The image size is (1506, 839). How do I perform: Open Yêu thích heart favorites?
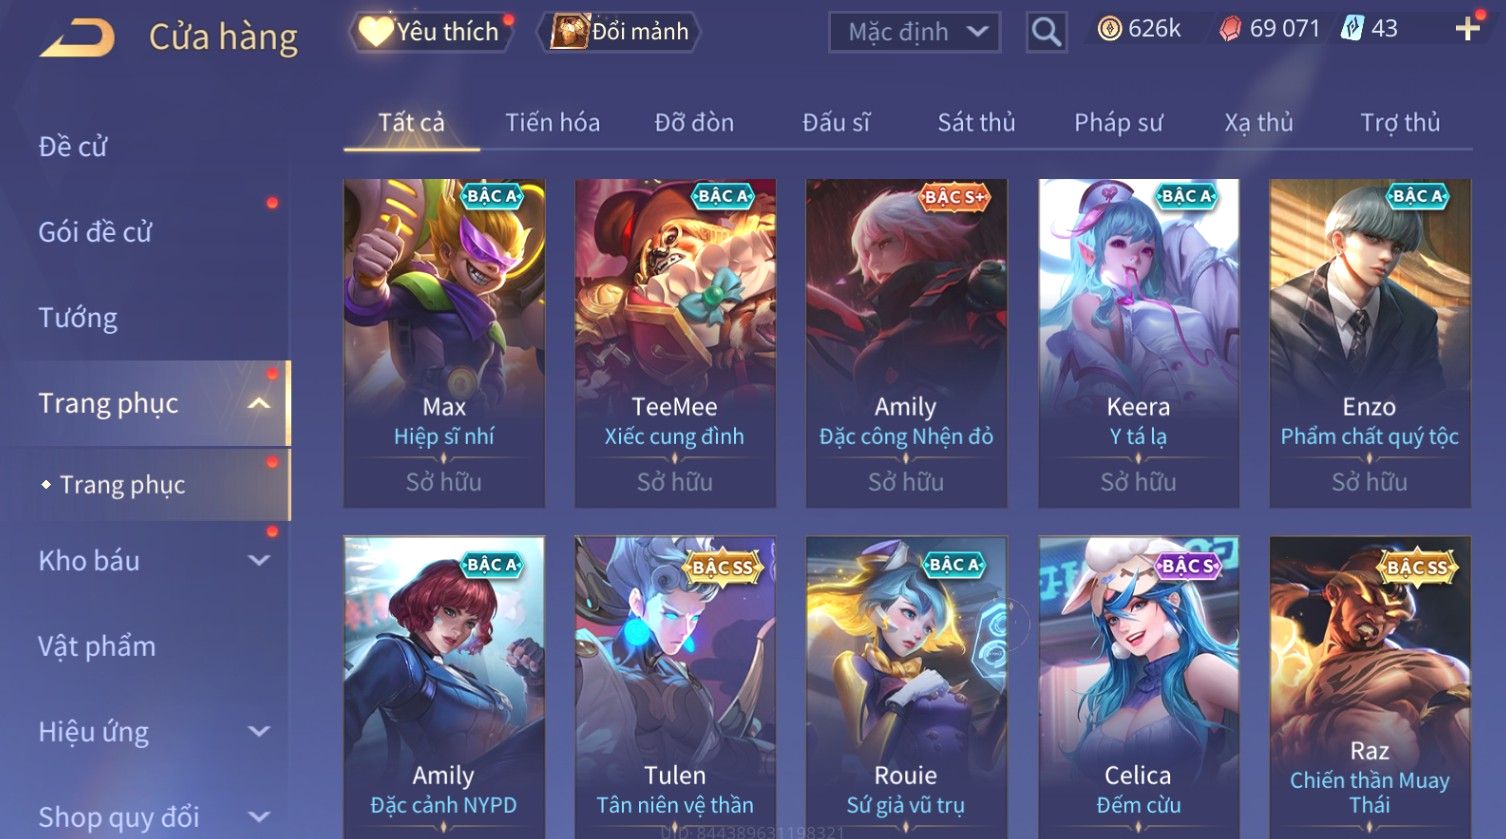pos(430,32)
